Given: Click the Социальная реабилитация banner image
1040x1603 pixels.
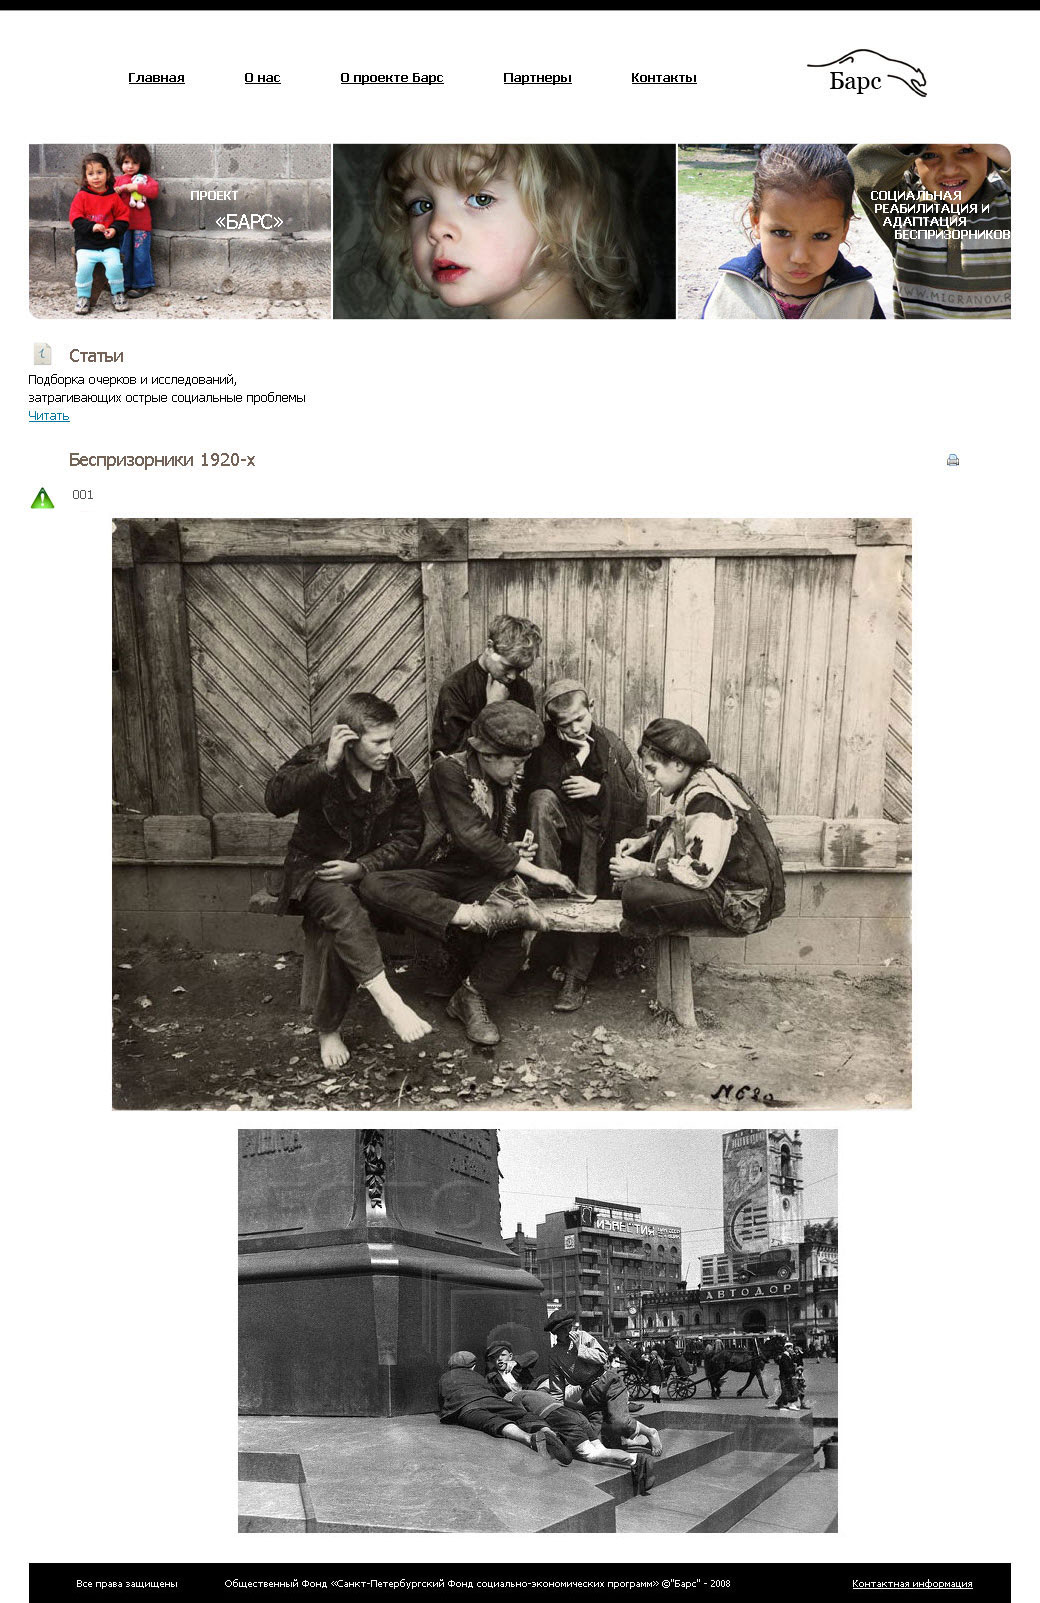Looking at the screenshot, I should [x=844, y=231].
